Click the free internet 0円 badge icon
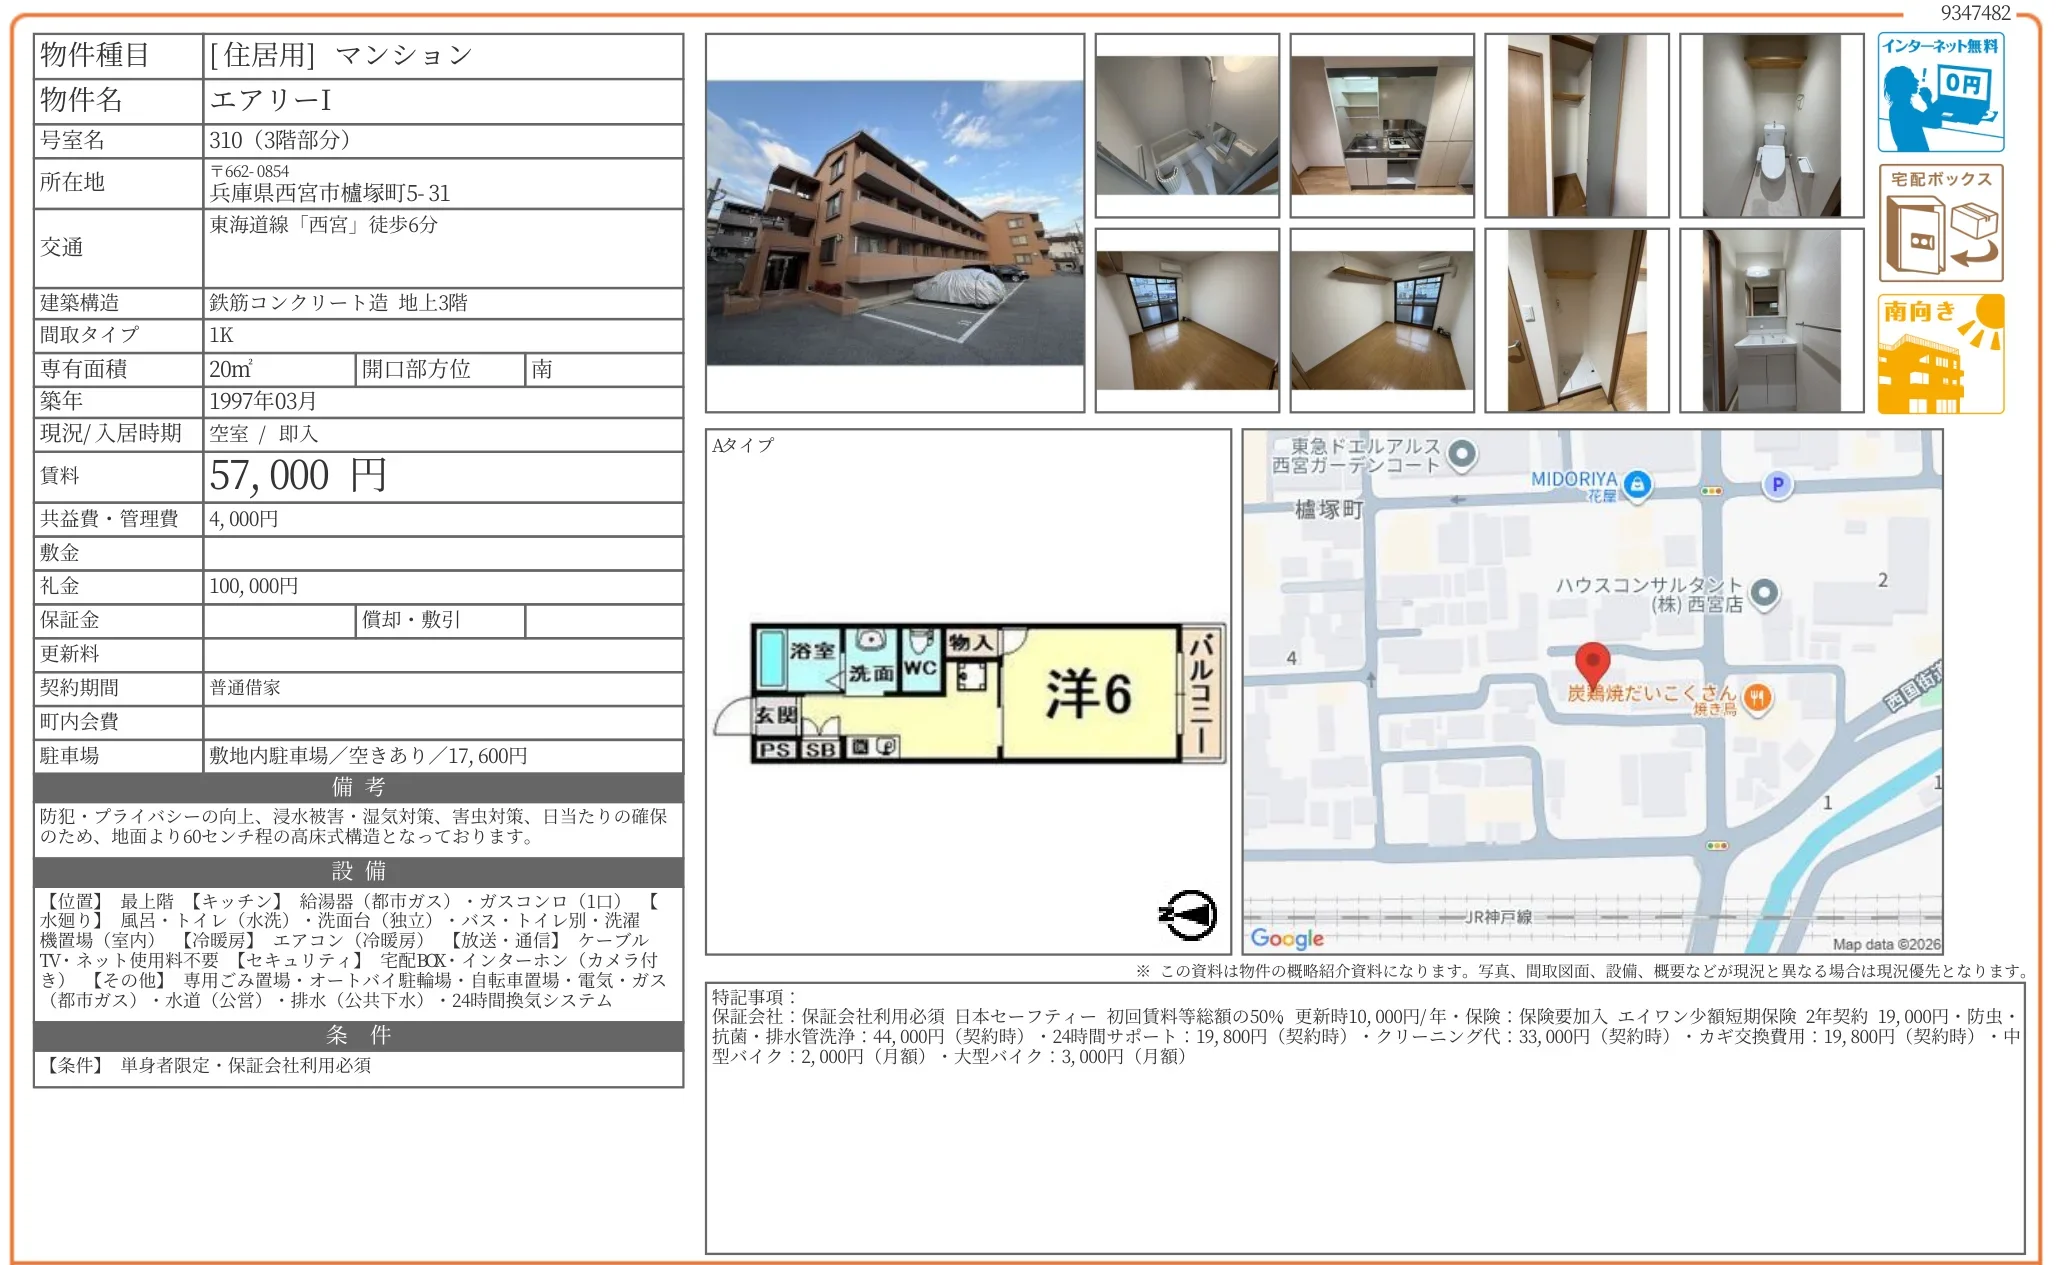This screenshot has width=2056, height=1265. point(1940,92)
